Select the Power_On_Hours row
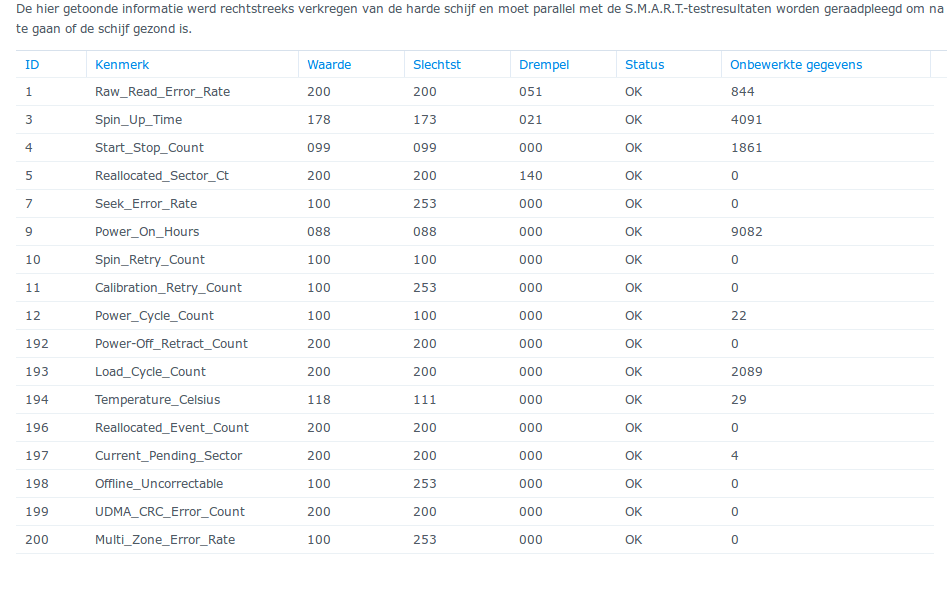The height and width of the screenshot is (611, 952). click(147, 232)
